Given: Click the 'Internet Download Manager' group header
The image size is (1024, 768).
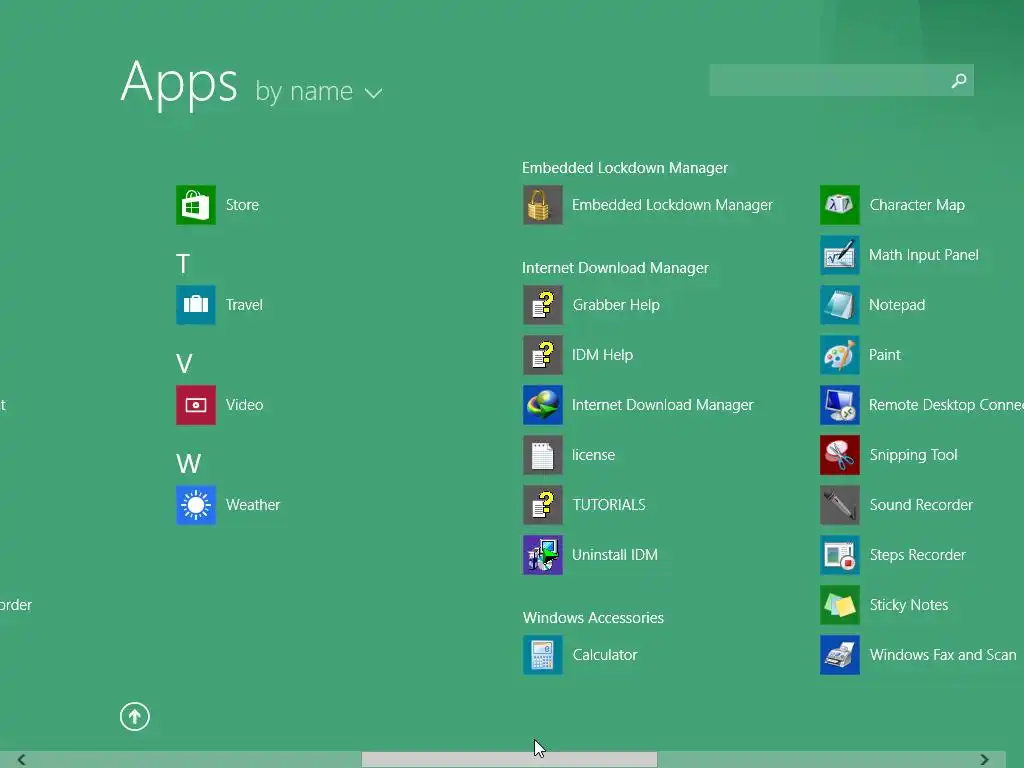Looking at the screenshot, I should [615, 268].
